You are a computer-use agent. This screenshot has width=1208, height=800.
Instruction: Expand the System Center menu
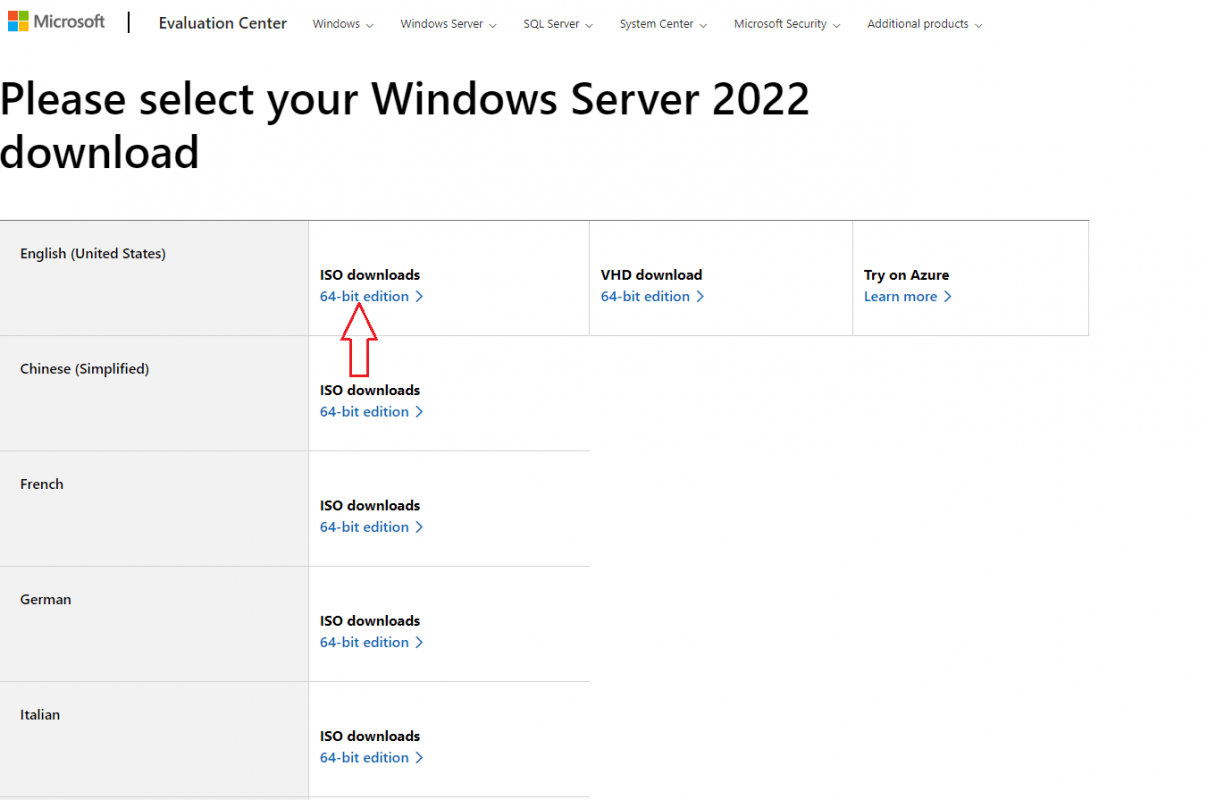[x=663, y=24]
